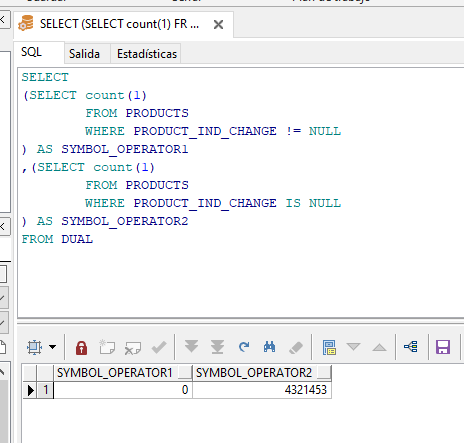Click the result grid corner select-all cell
The image size is (464, 443).
pos(30,373)
